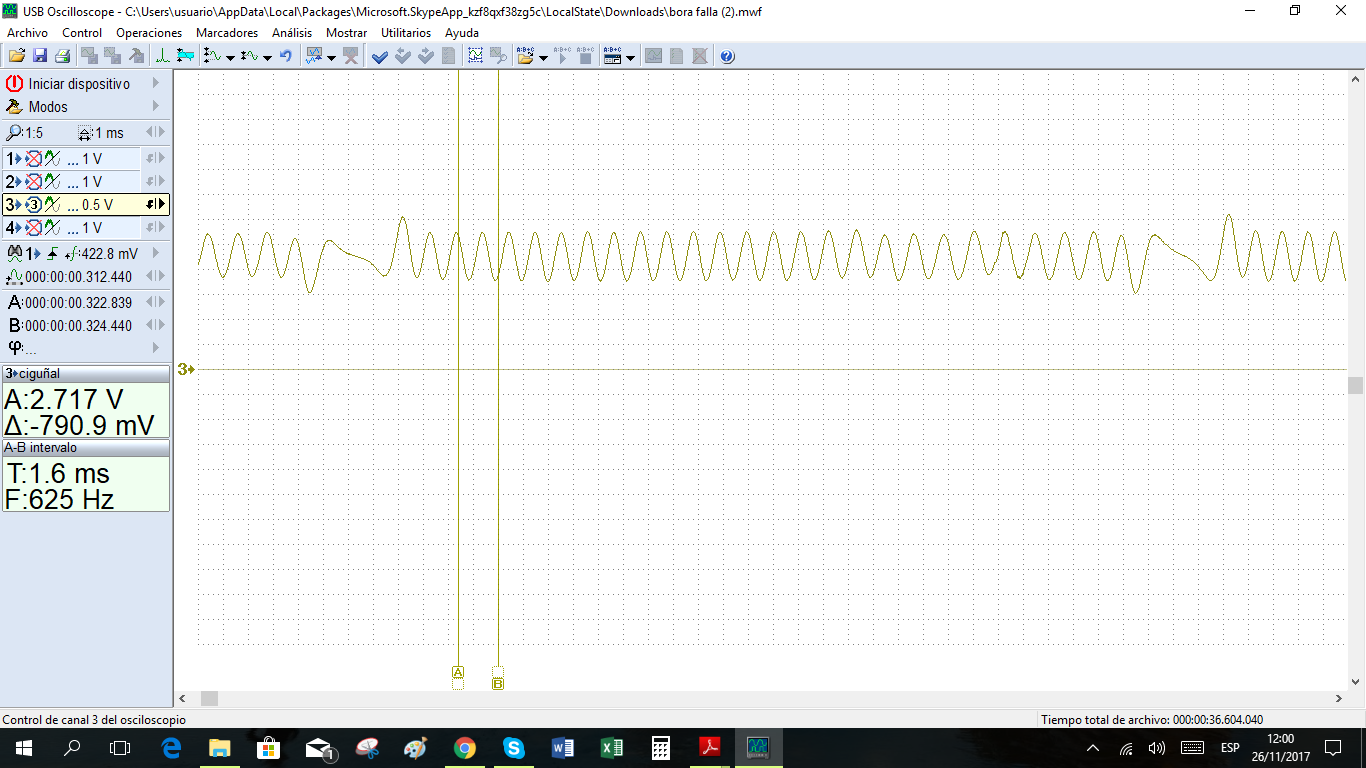1366x768 pixels.
Task: Click the Print icon in the toolbar
Action: [x=62, y=56]
